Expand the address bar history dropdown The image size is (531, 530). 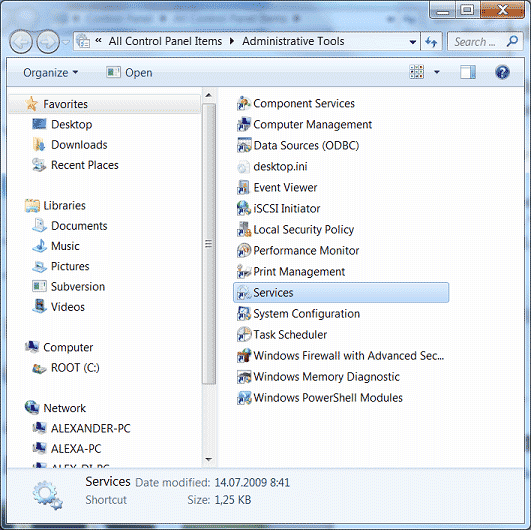[412, 42]
